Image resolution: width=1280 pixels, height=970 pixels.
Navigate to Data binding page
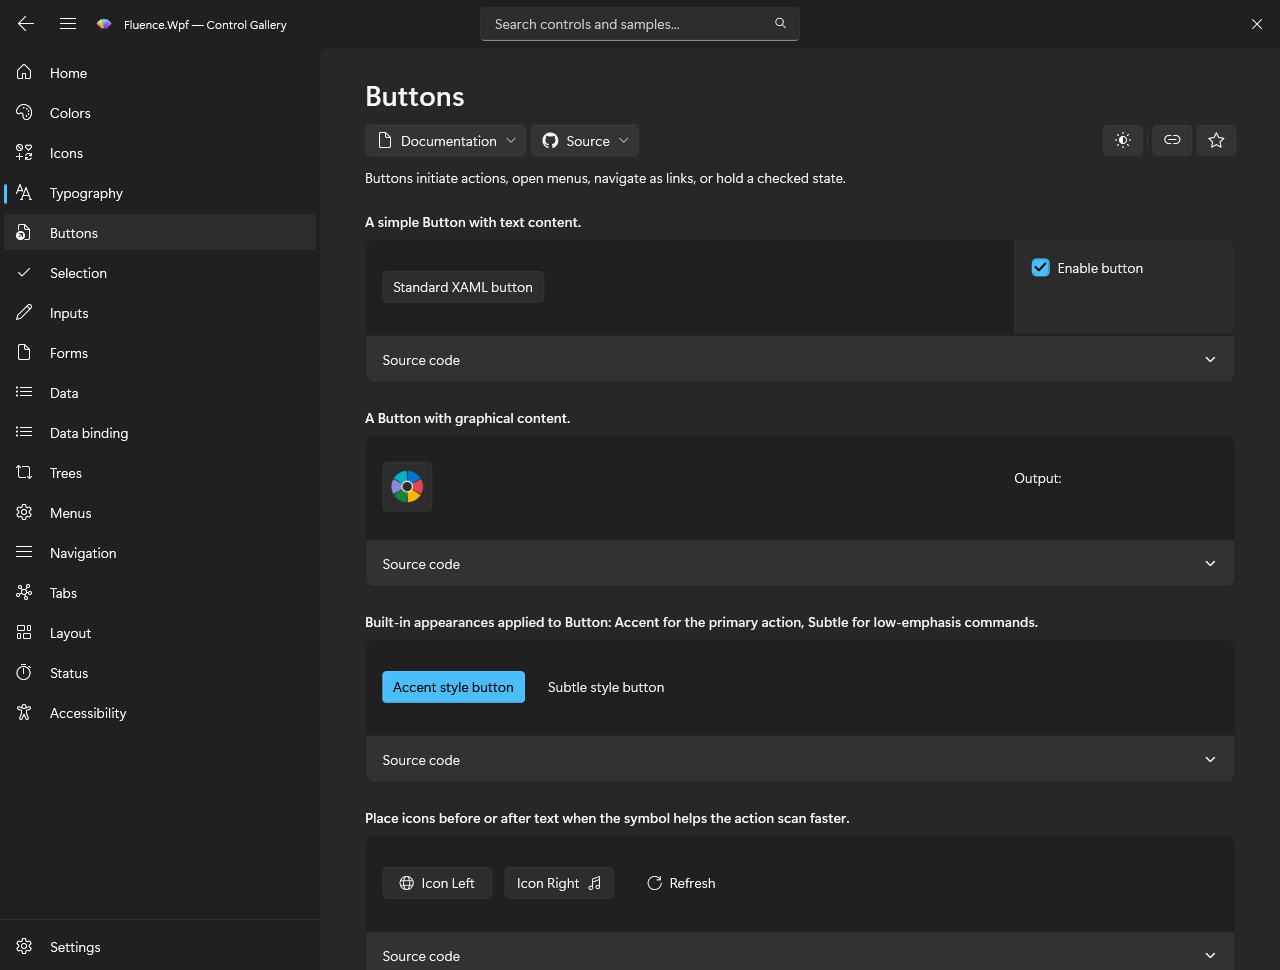coord(160,432)
